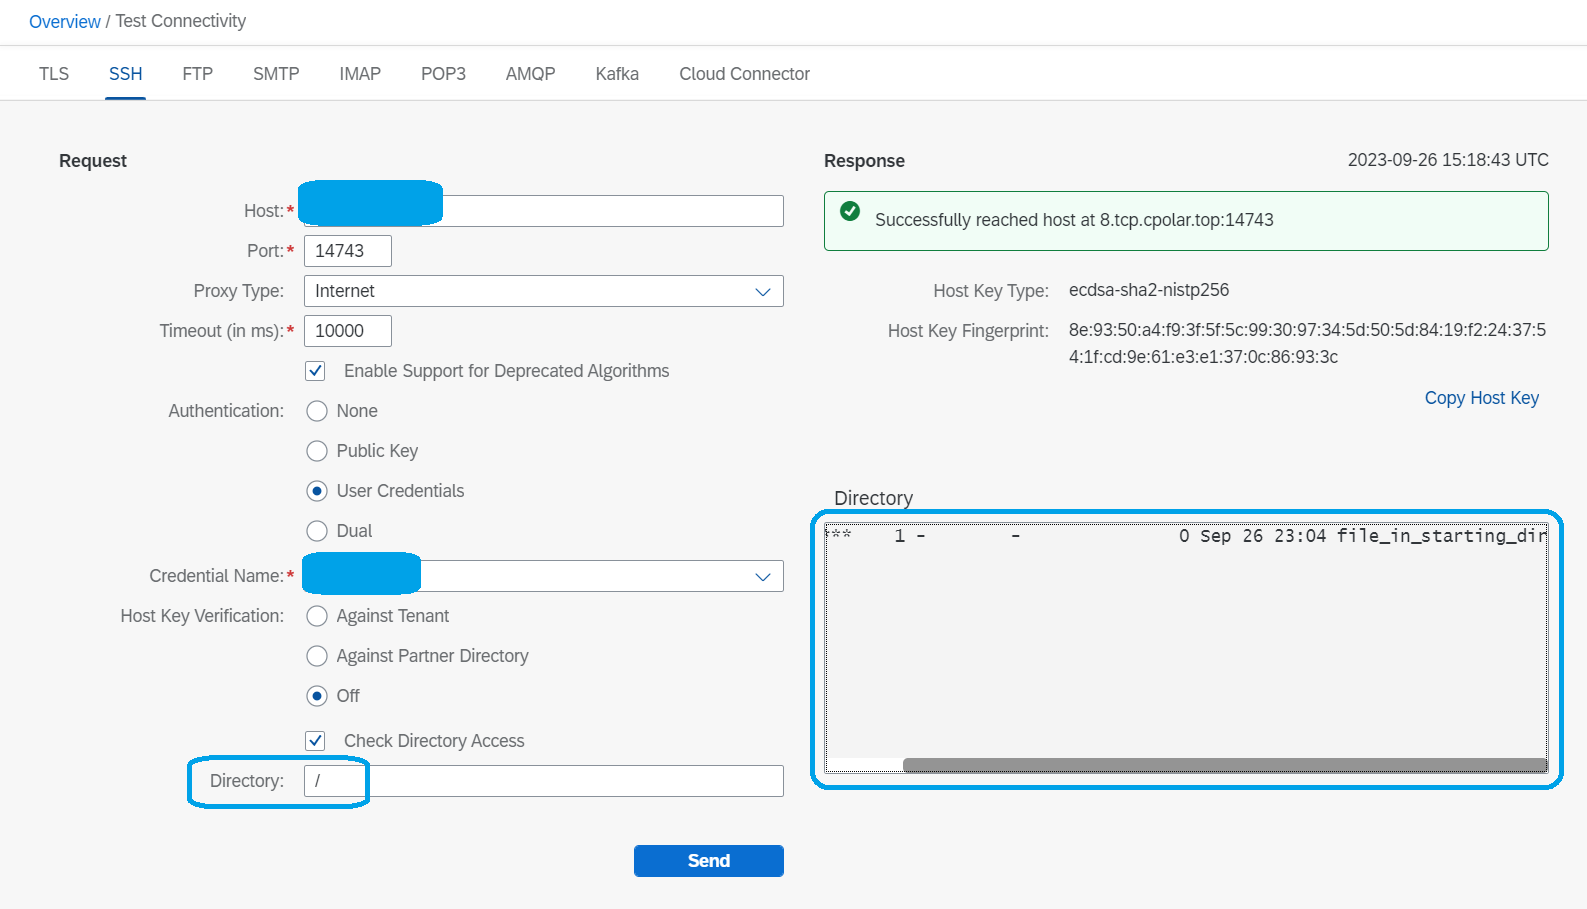
Task: Click the Host input field
Action: click(544, 211)
